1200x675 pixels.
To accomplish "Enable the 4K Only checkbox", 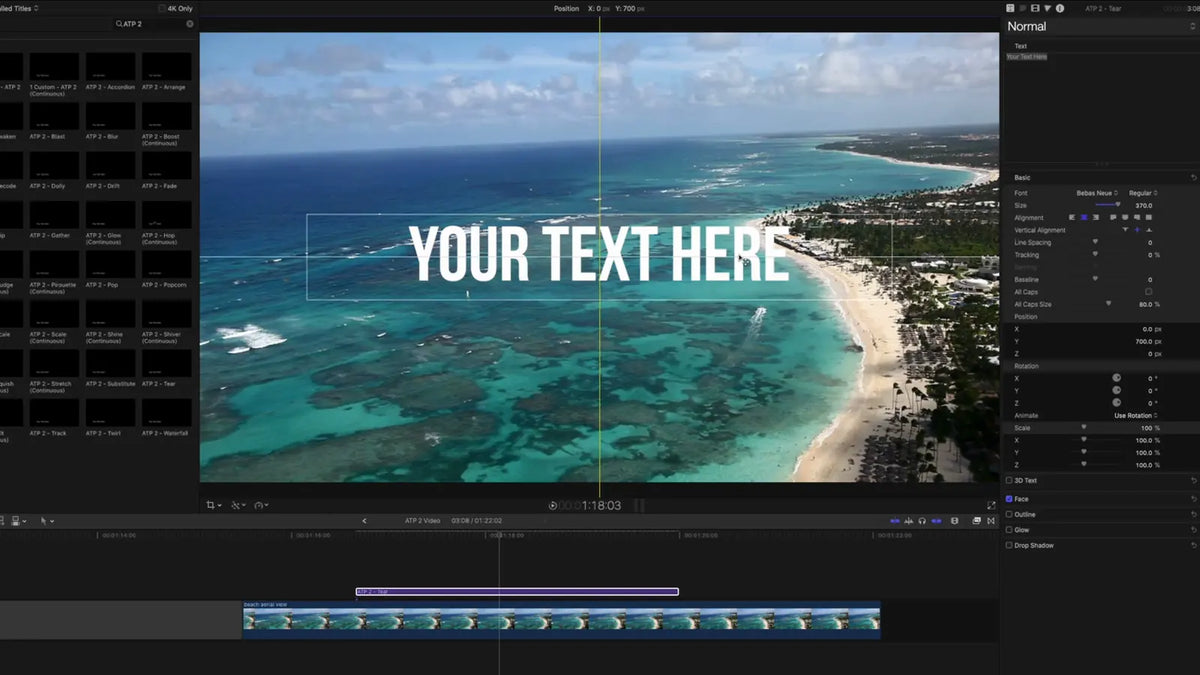I will [162, 8].
